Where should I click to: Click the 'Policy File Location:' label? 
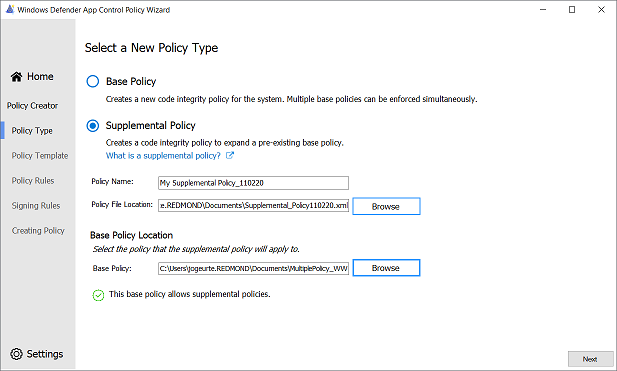(122, 205)
